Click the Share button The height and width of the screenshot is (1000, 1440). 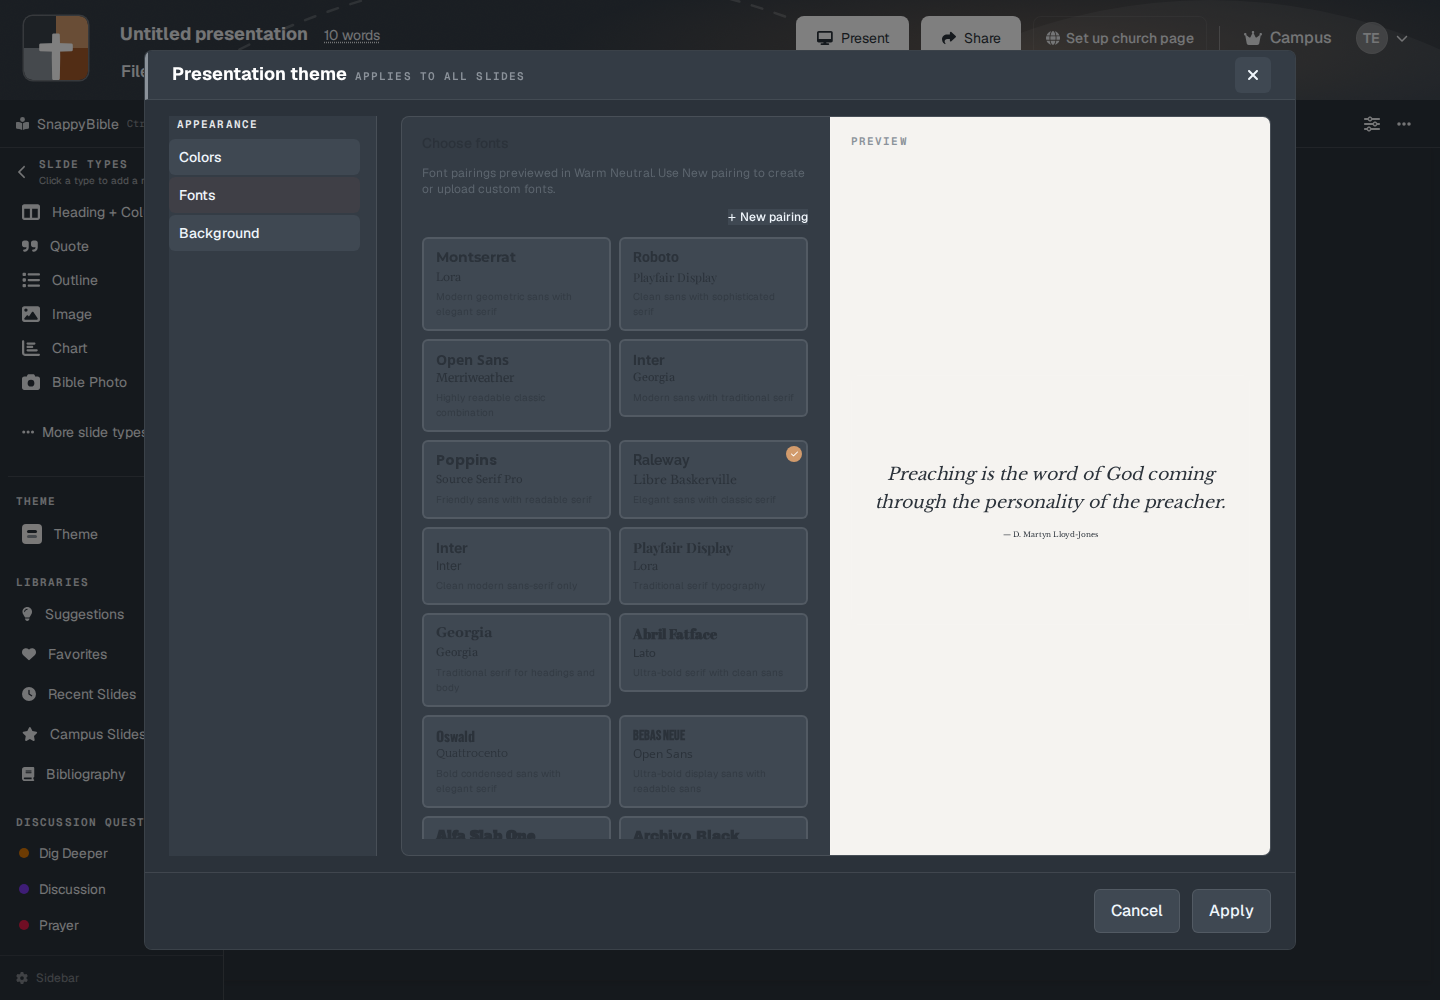coord(970,38)
